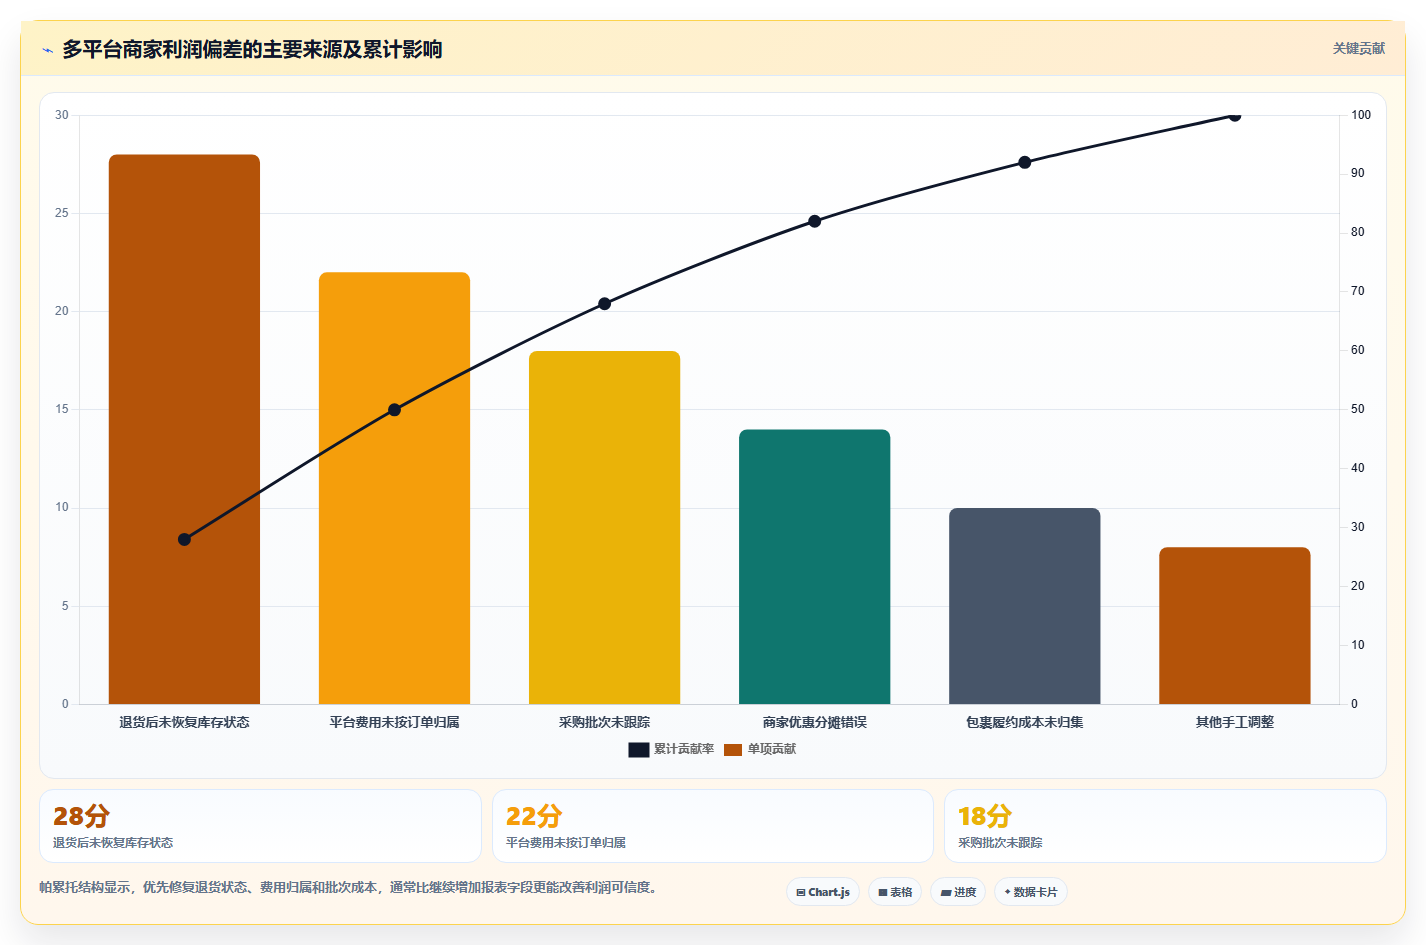Click the cumulative line point at 92 percent
Image resolution: width=1426 pixels, height=945 pixels.
[1024, 162]
